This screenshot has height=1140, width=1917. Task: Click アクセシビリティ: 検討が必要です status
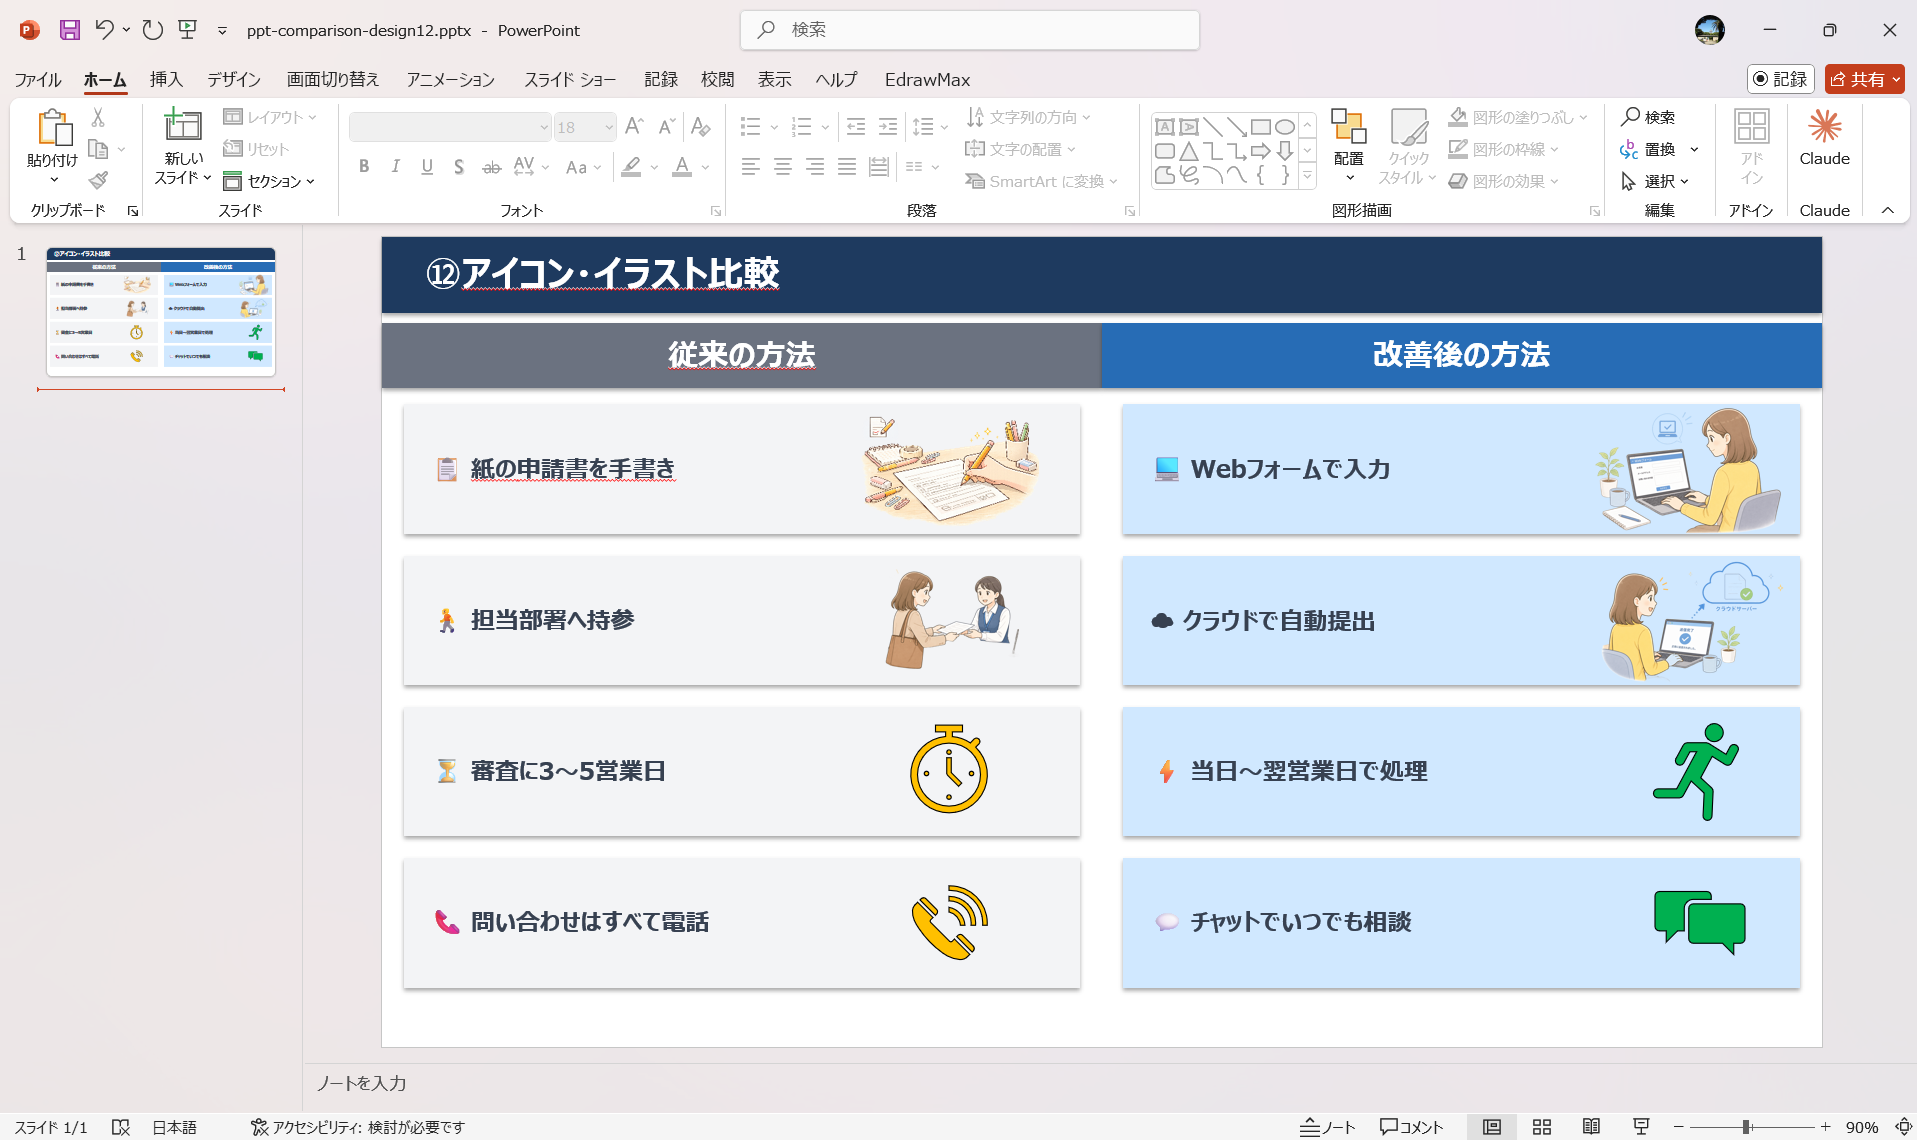[x=357, y=1127]
